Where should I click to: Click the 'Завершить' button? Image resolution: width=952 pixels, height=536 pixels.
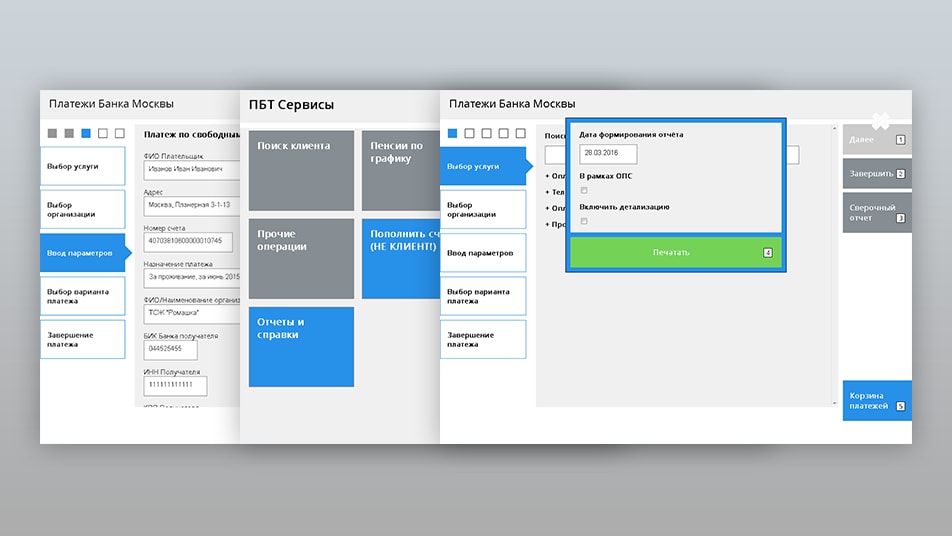point(877,174)
